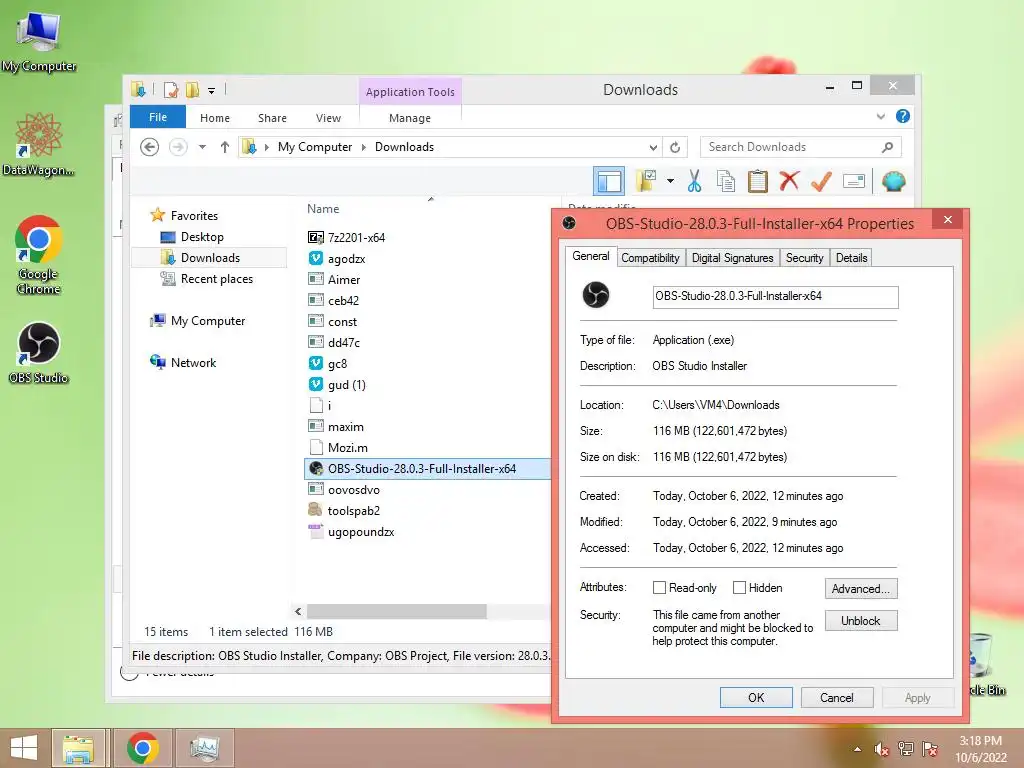Go up one level with up arrow
The height and width of the screenshot is (768, 1024).
pos(225,147)
